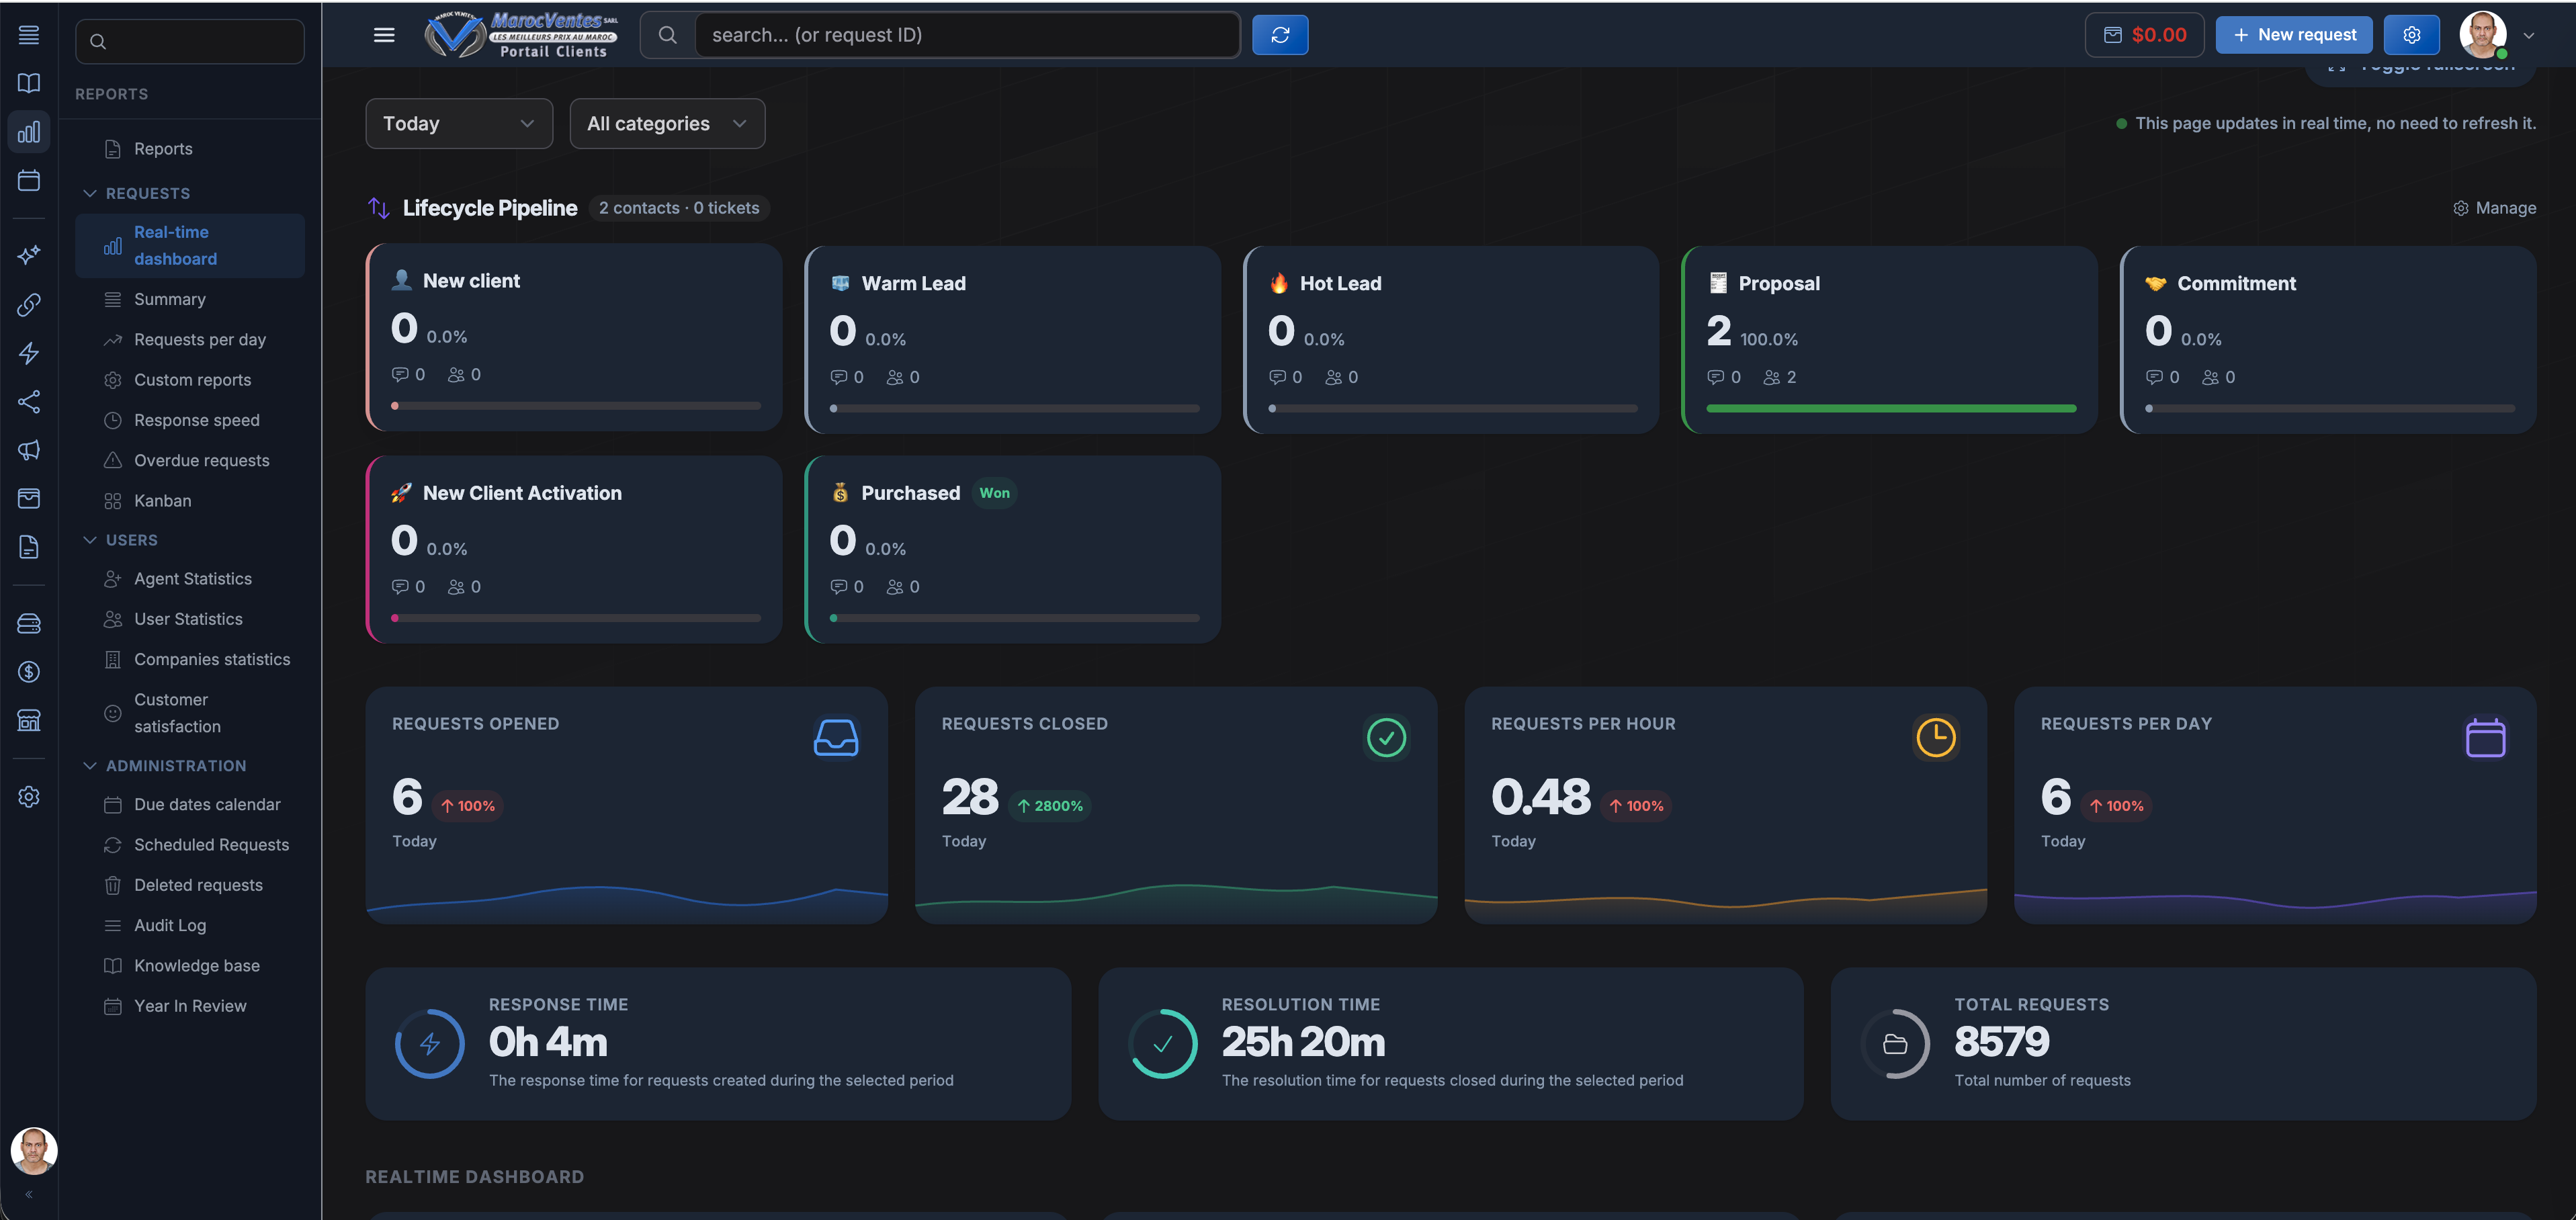Viewport: 2576px width, 1220px height.
Task: Open the calendar icon in the left icon rail
Action: (29, 180)
